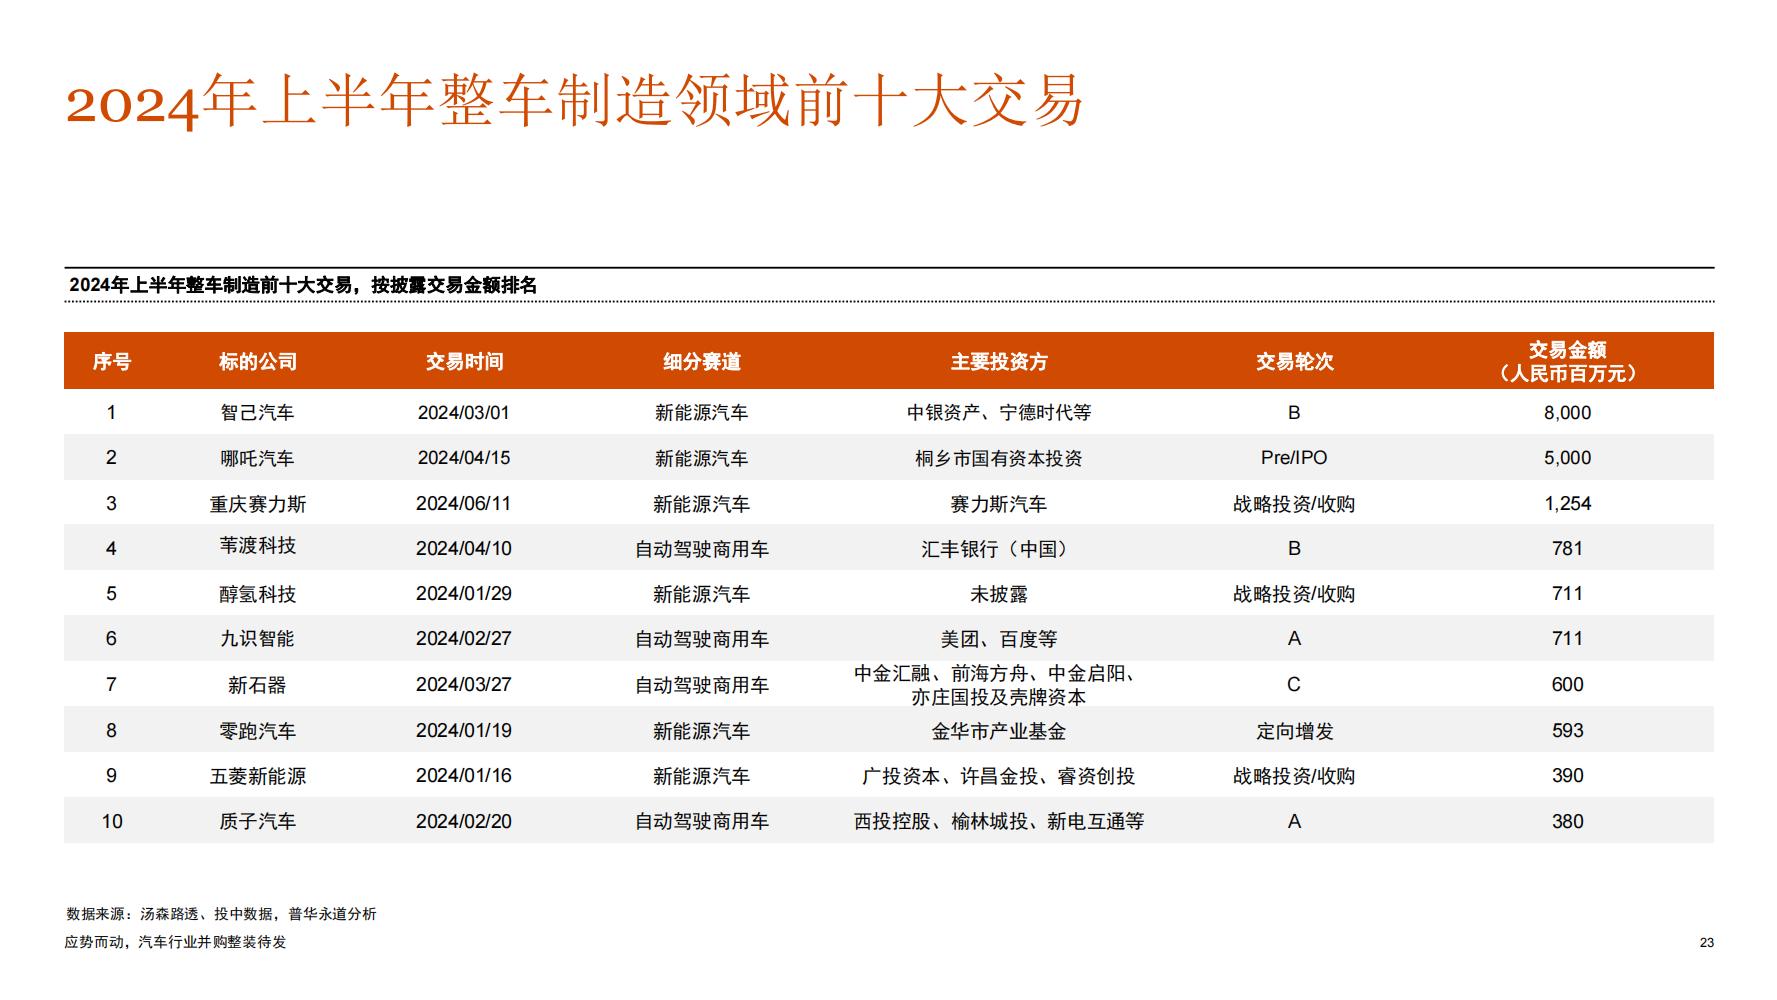This screenshot has width=1777, height=1000.
Task: Click date 2024/04/15
Action: (464, 458)
